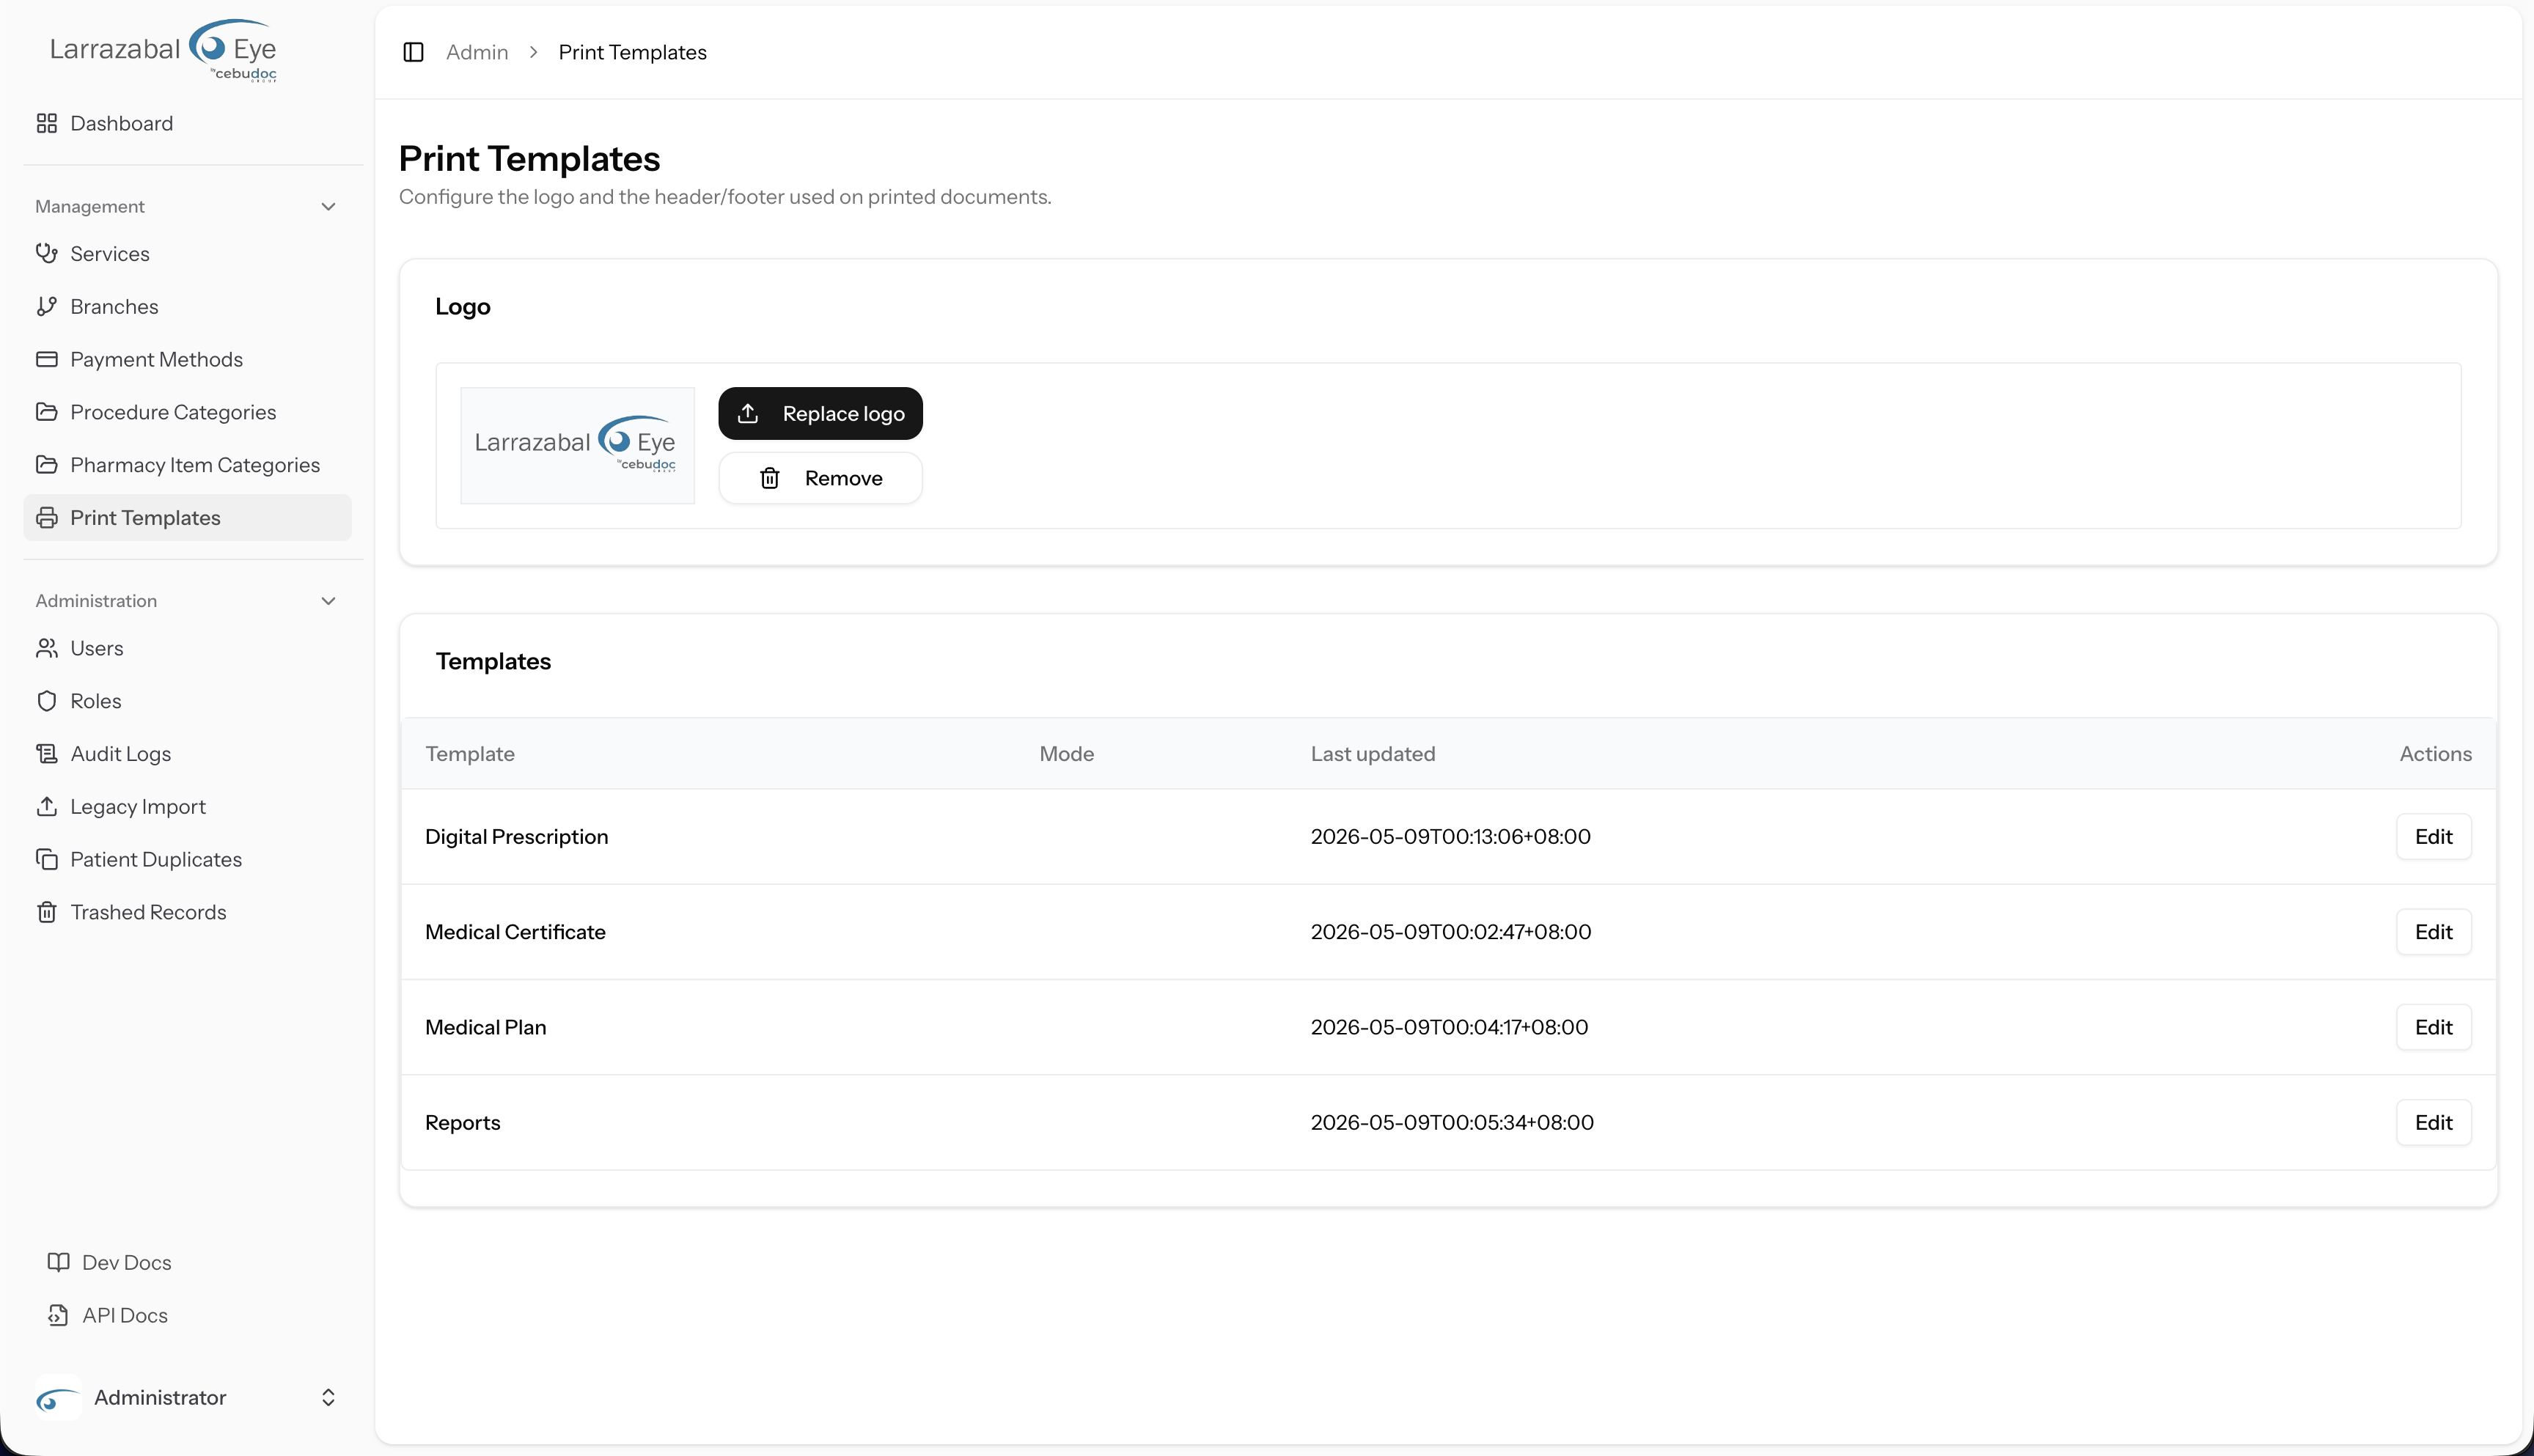Screen dimensions: 2534x1456
Task: Go to Services page
Action: pyautogui.click(x=188, y=253)
